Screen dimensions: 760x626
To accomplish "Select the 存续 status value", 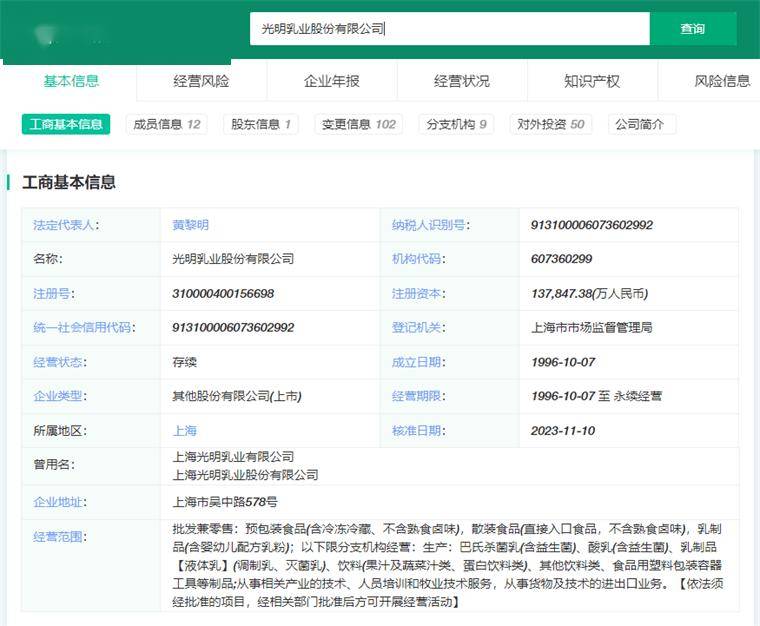I will pyautogui.click(x=185, y=362).
